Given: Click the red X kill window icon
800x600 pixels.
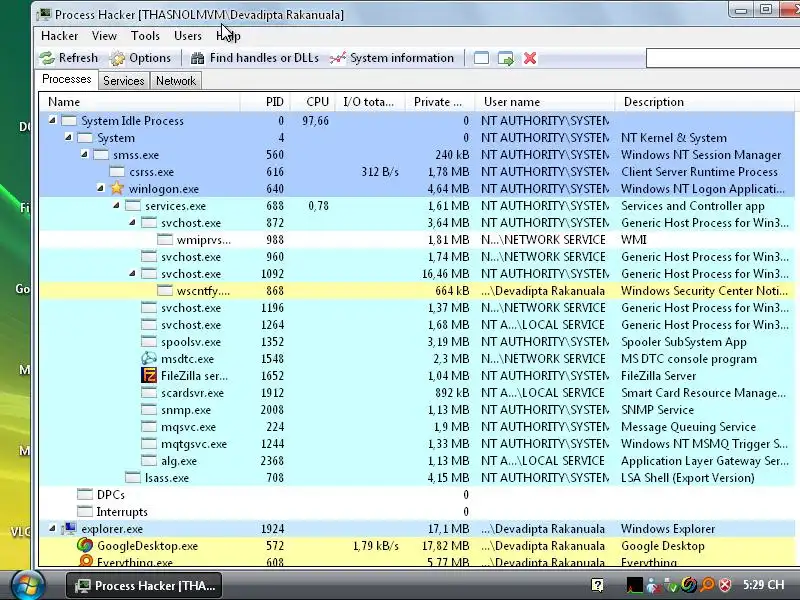Looking at the screenshot, I should [530, 58].
